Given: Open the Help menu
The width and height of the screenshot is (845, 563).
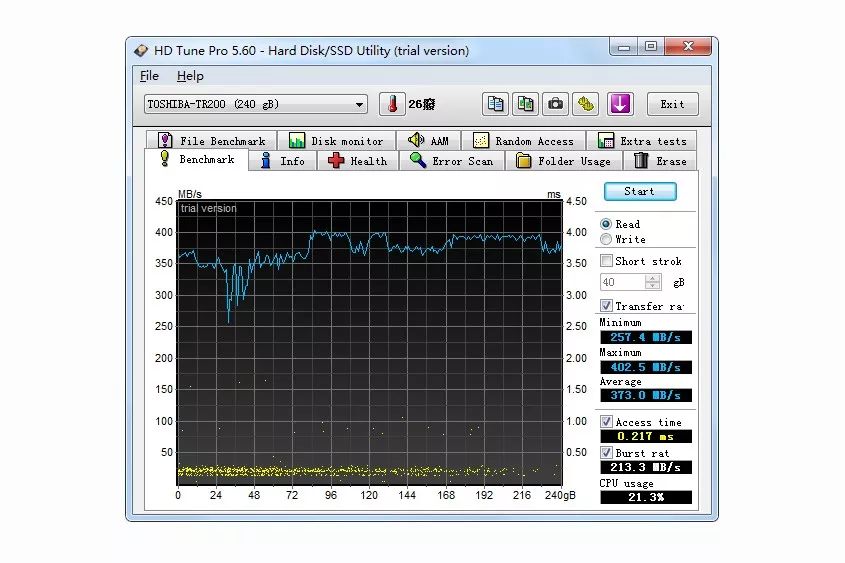Looking at the screenshot, I should pos(190,76).
